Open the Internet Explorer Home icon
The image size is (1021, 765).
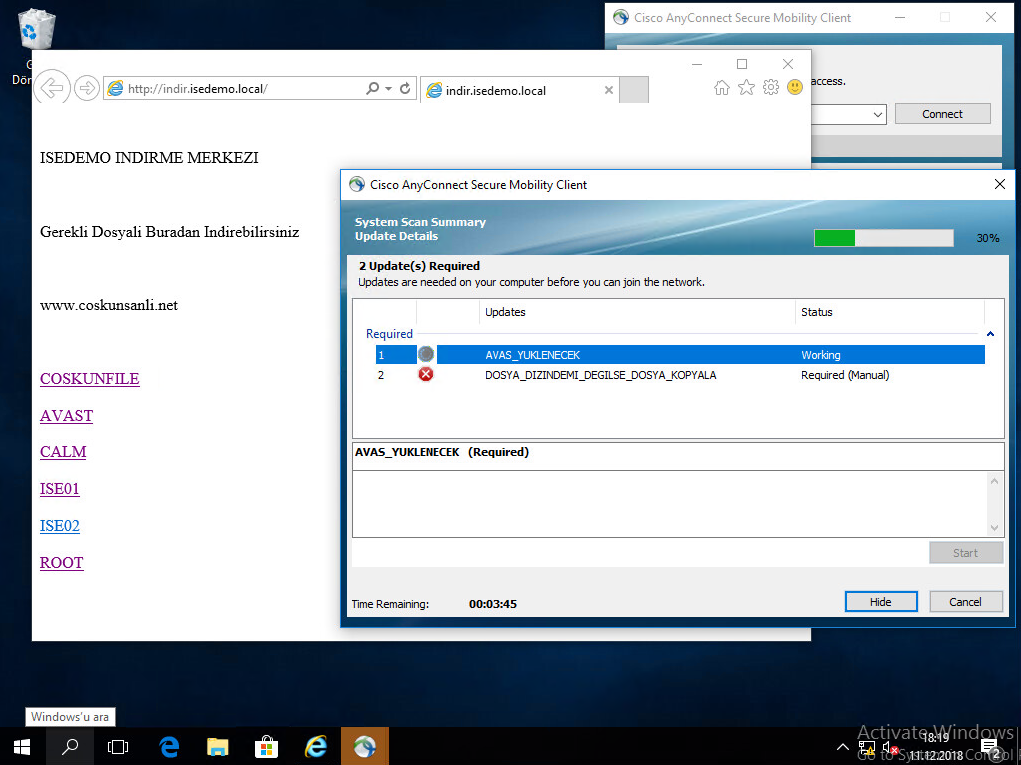721,87
